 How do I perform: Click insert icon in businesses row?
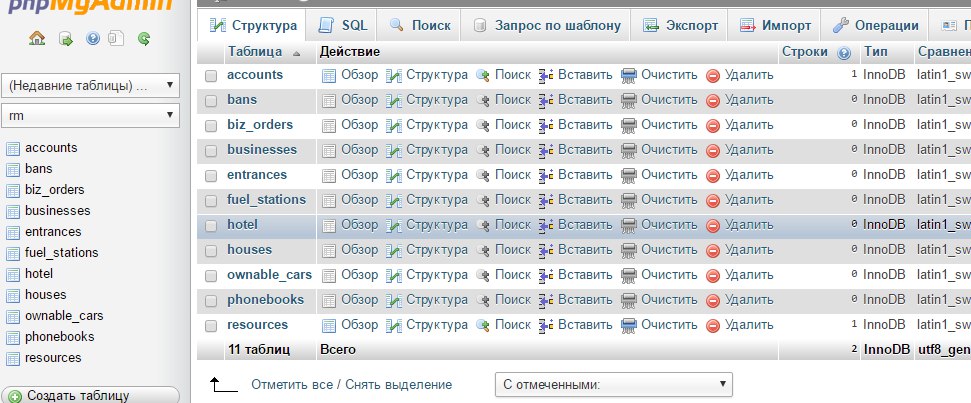[546, 150]
